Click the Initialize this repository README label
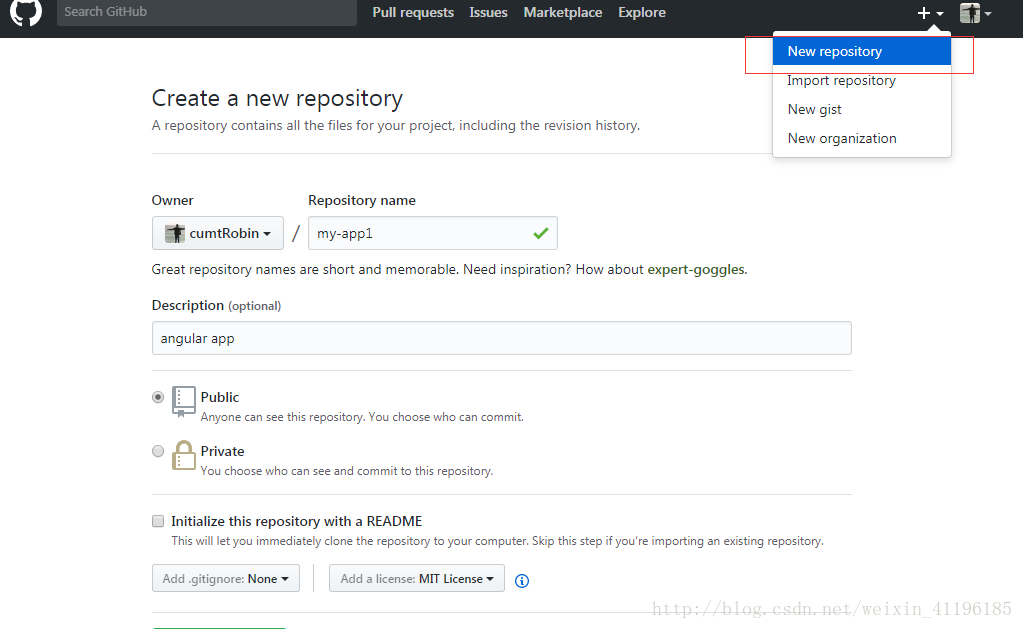 pos(296,521)
